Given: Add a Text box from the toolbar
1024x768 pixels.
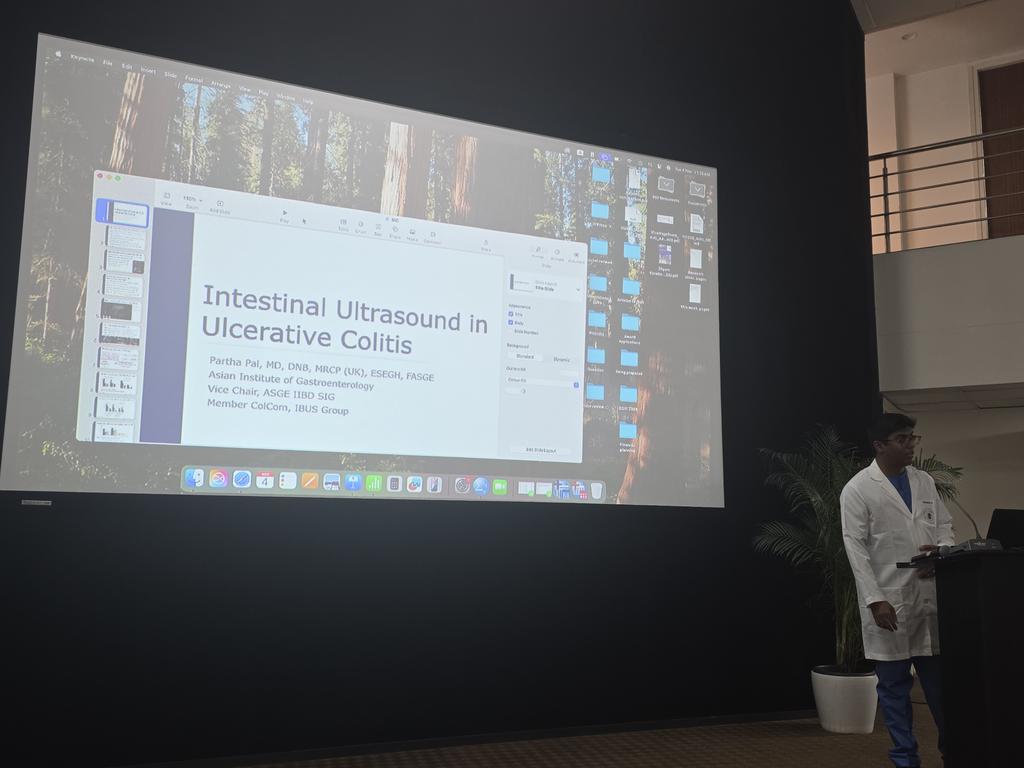Looking at the screenshot, I should click(x=378, y=230).
